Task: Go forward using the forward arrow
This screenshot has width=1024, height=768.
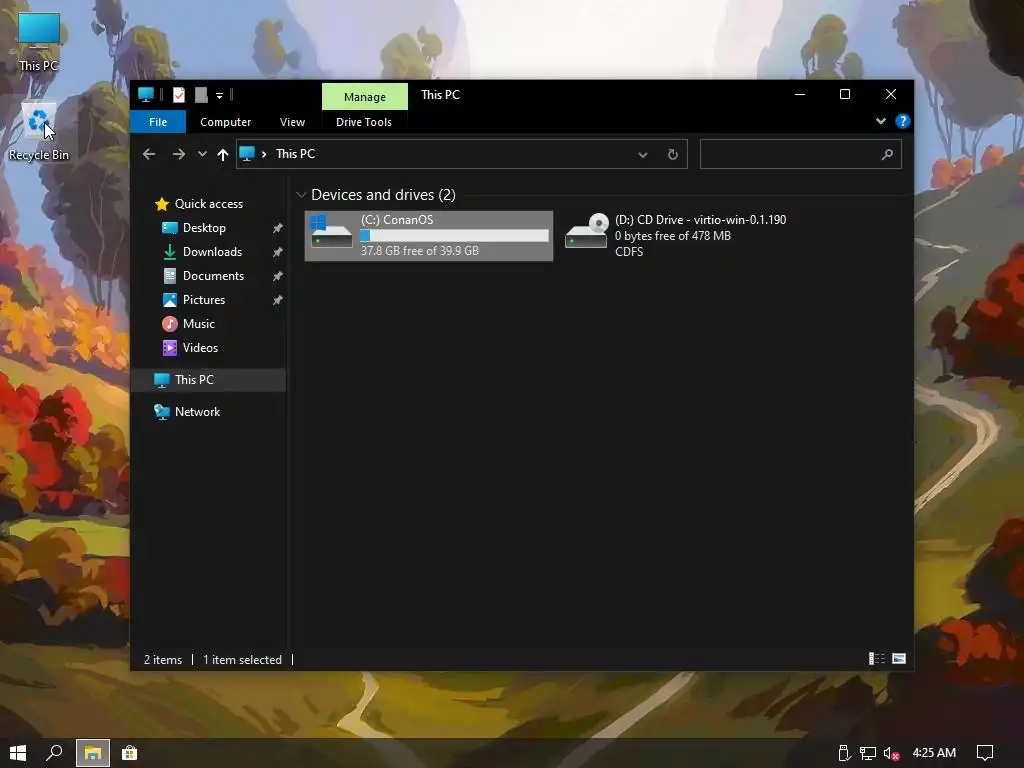Action: pos(178,154)
